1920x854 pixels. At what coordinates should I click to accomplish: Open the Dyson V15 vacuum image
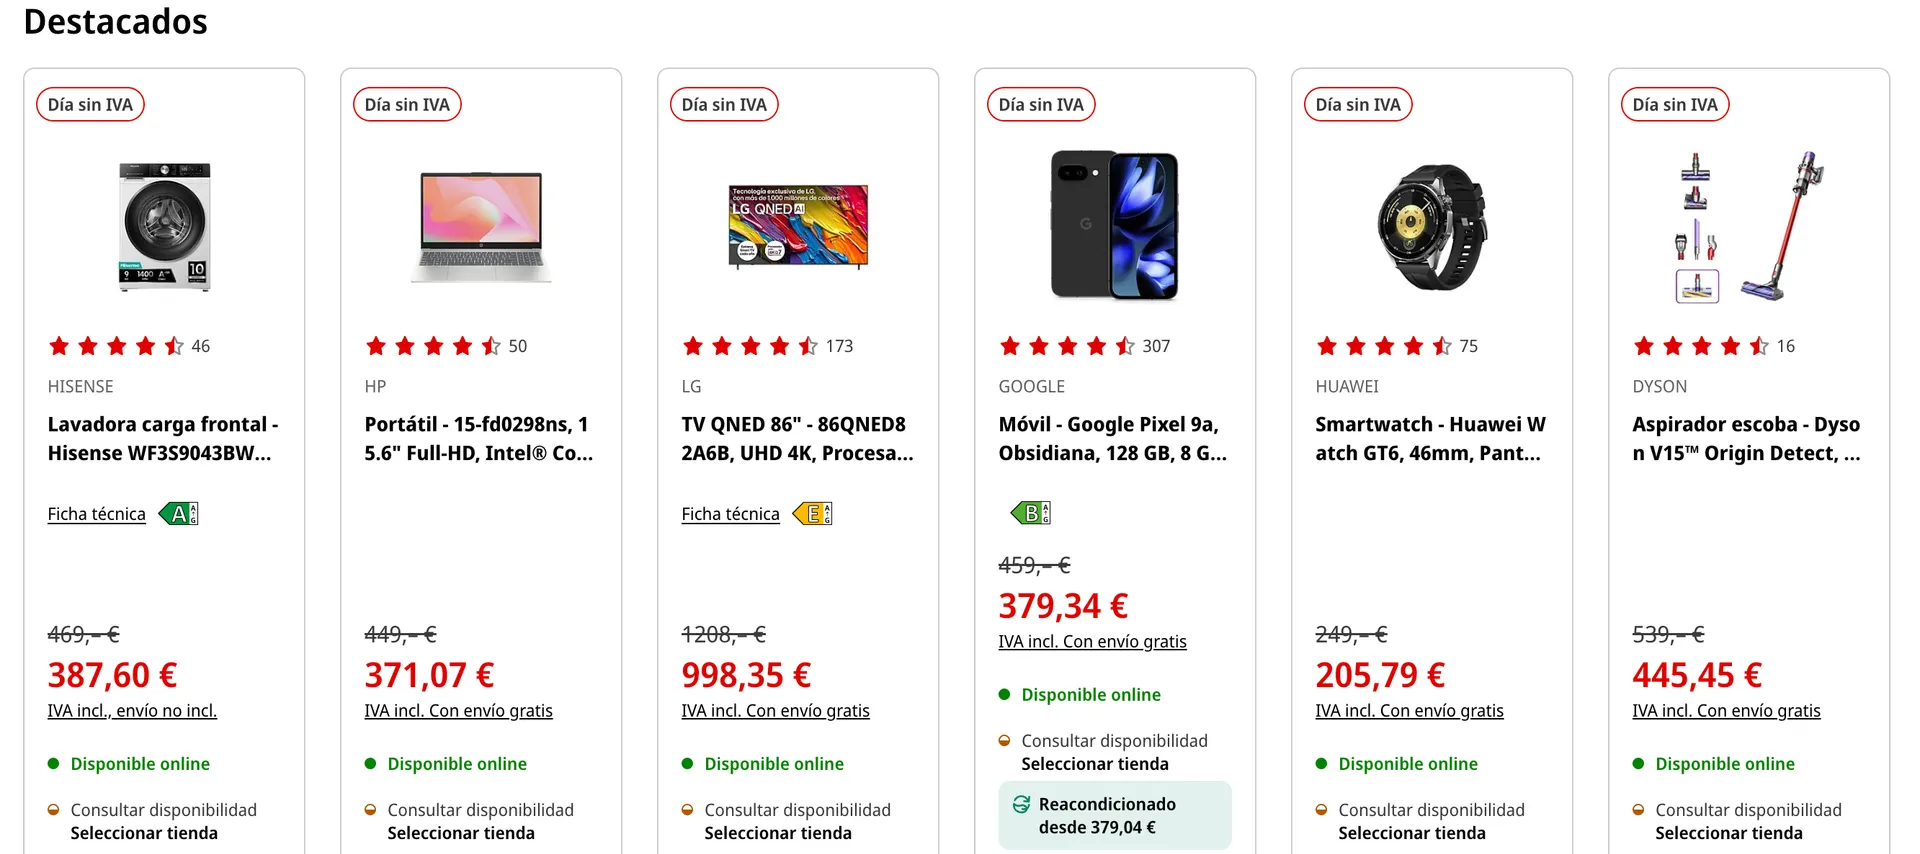(1749, 227)
